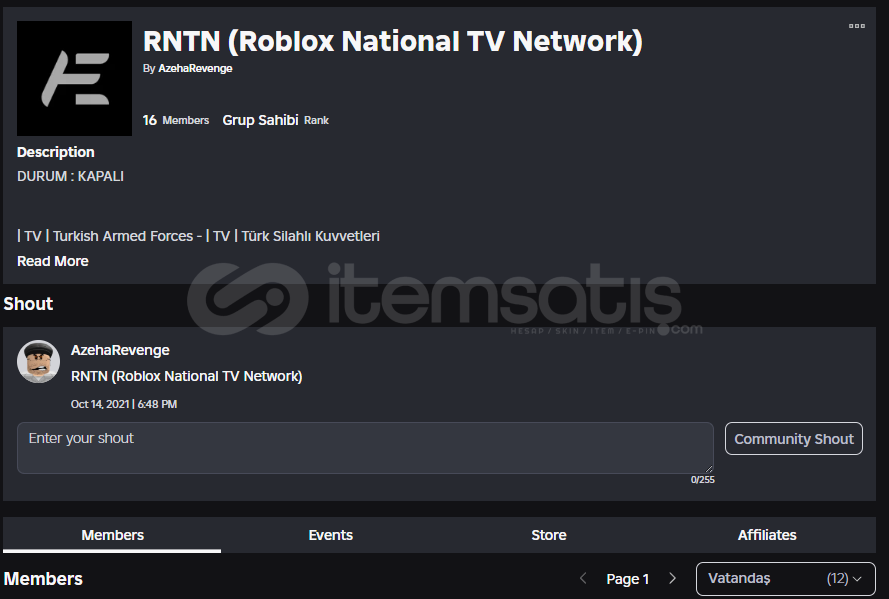This screenshot has width=889, height=599.
Task: Click AzehaRevenge's avatar in the shout
Action: coord(39,362)
